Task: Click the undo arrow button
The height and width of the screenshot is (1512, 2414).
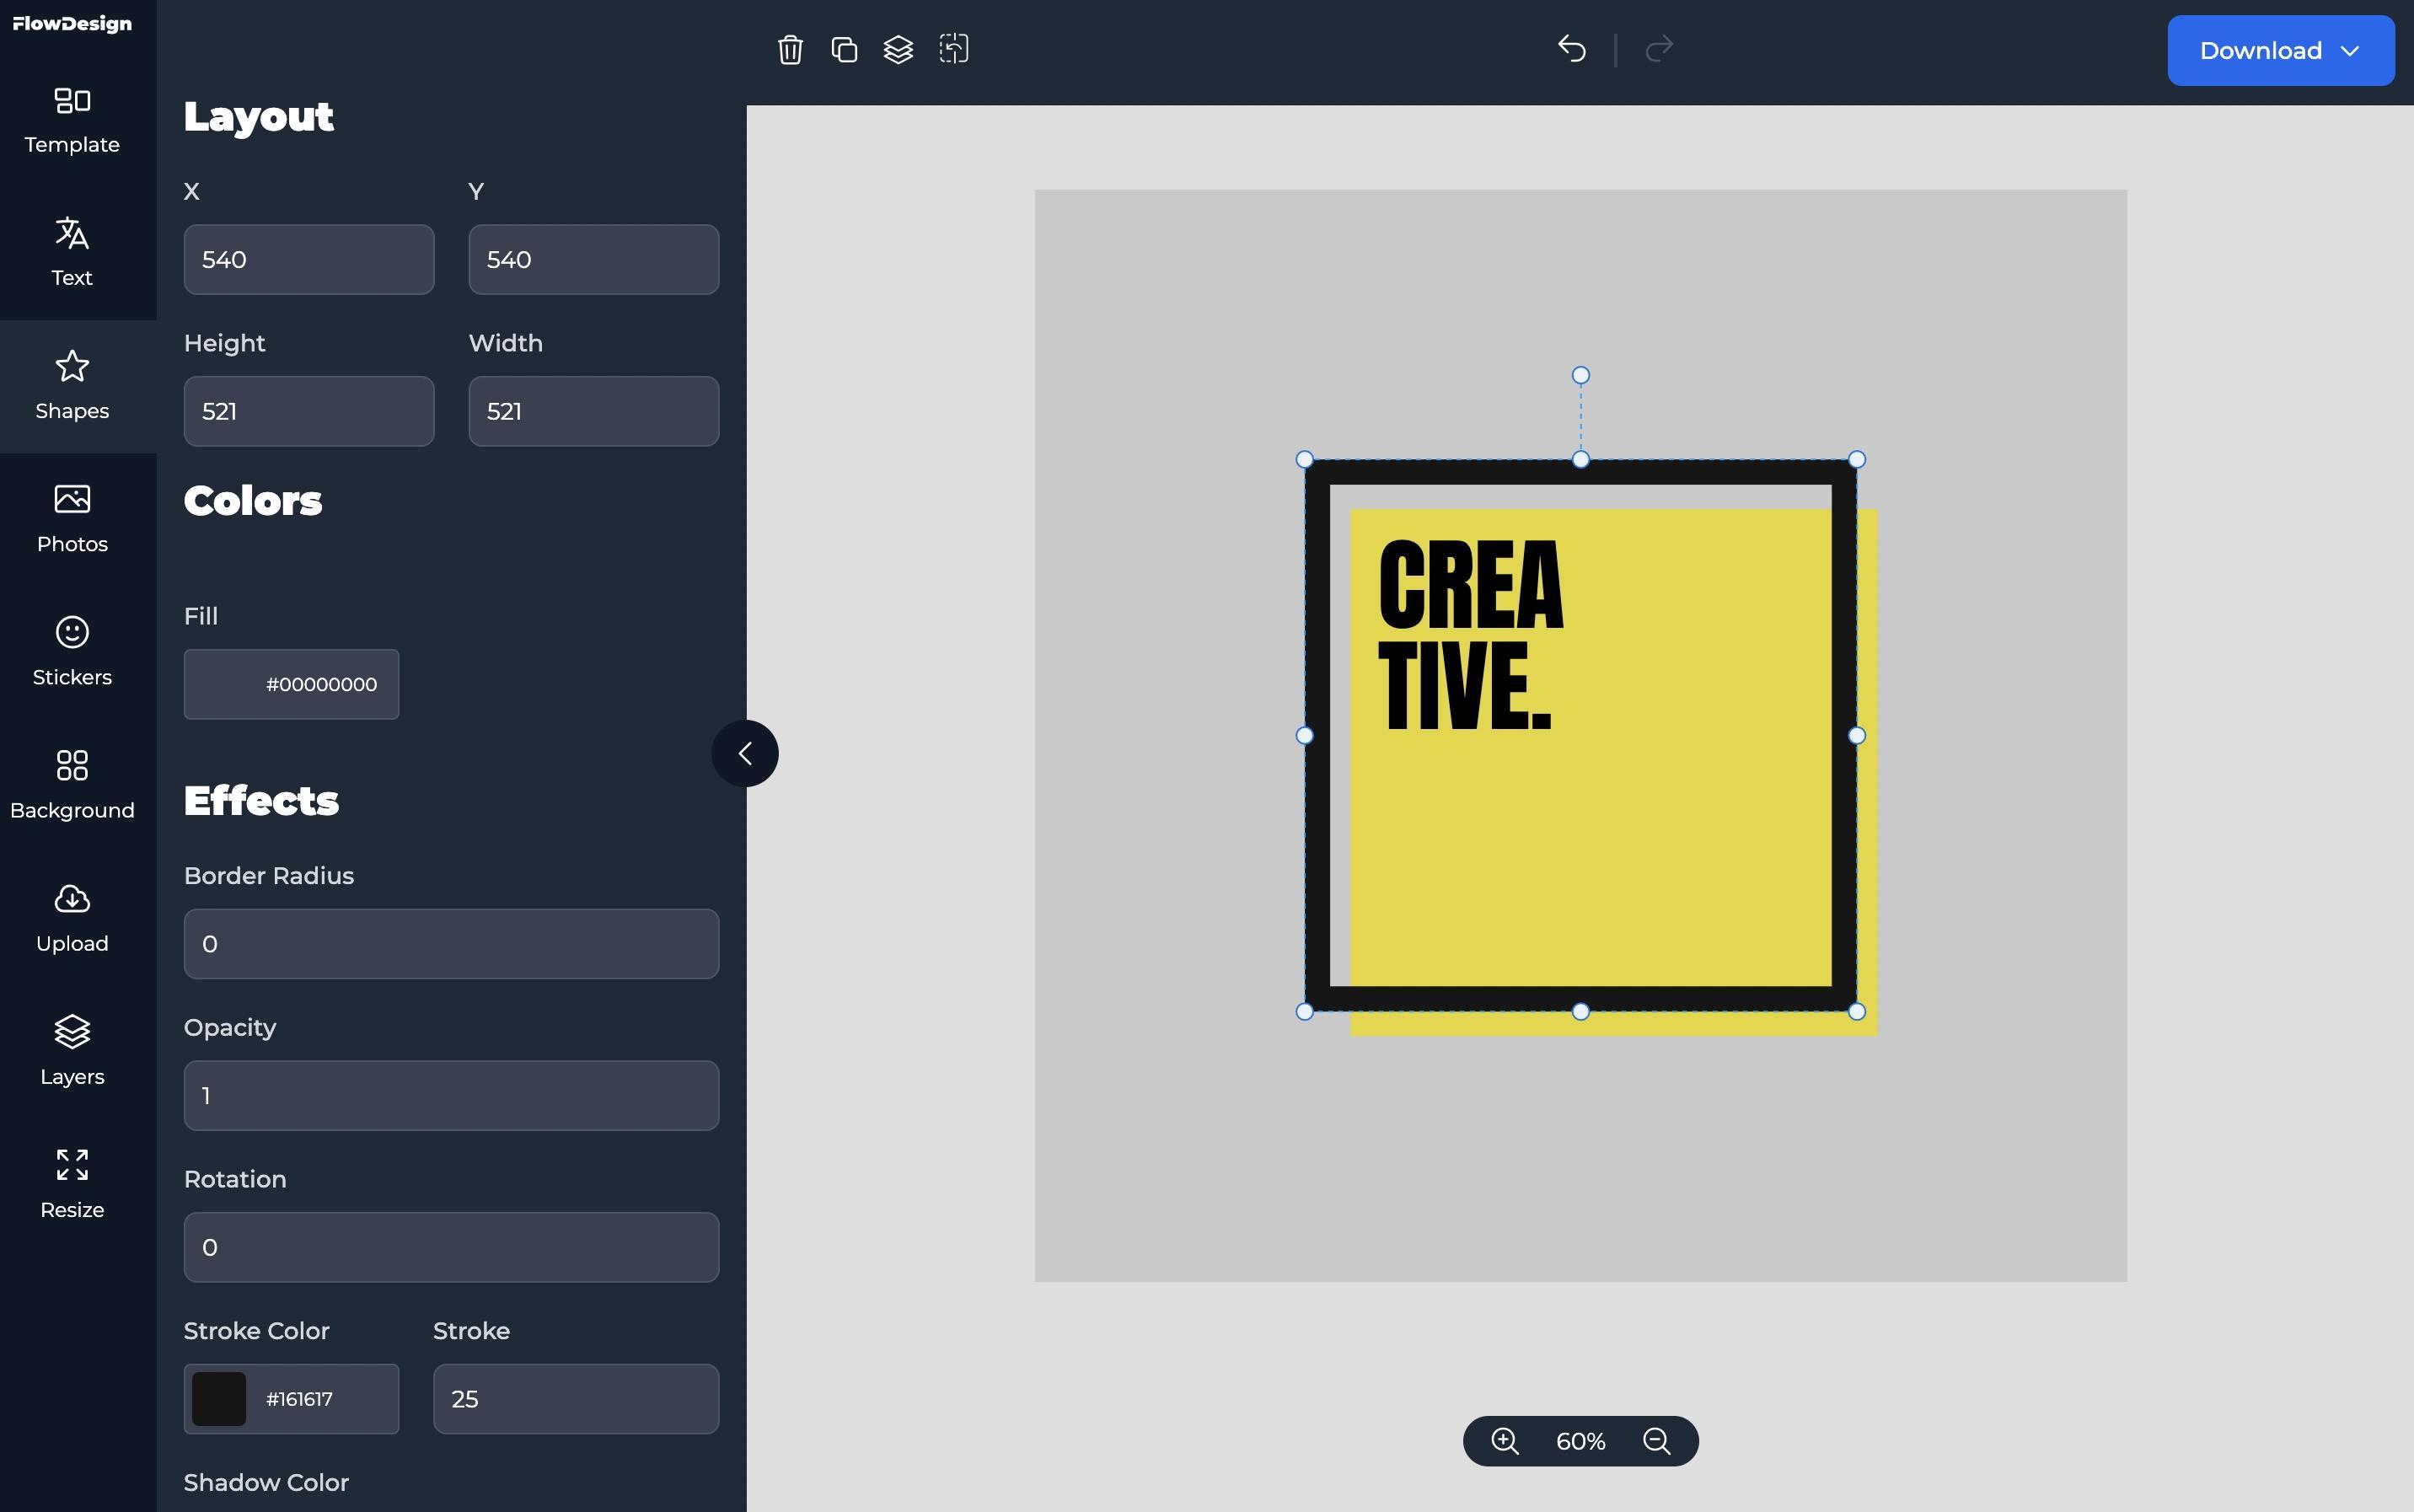Action: pos(1571,47)
